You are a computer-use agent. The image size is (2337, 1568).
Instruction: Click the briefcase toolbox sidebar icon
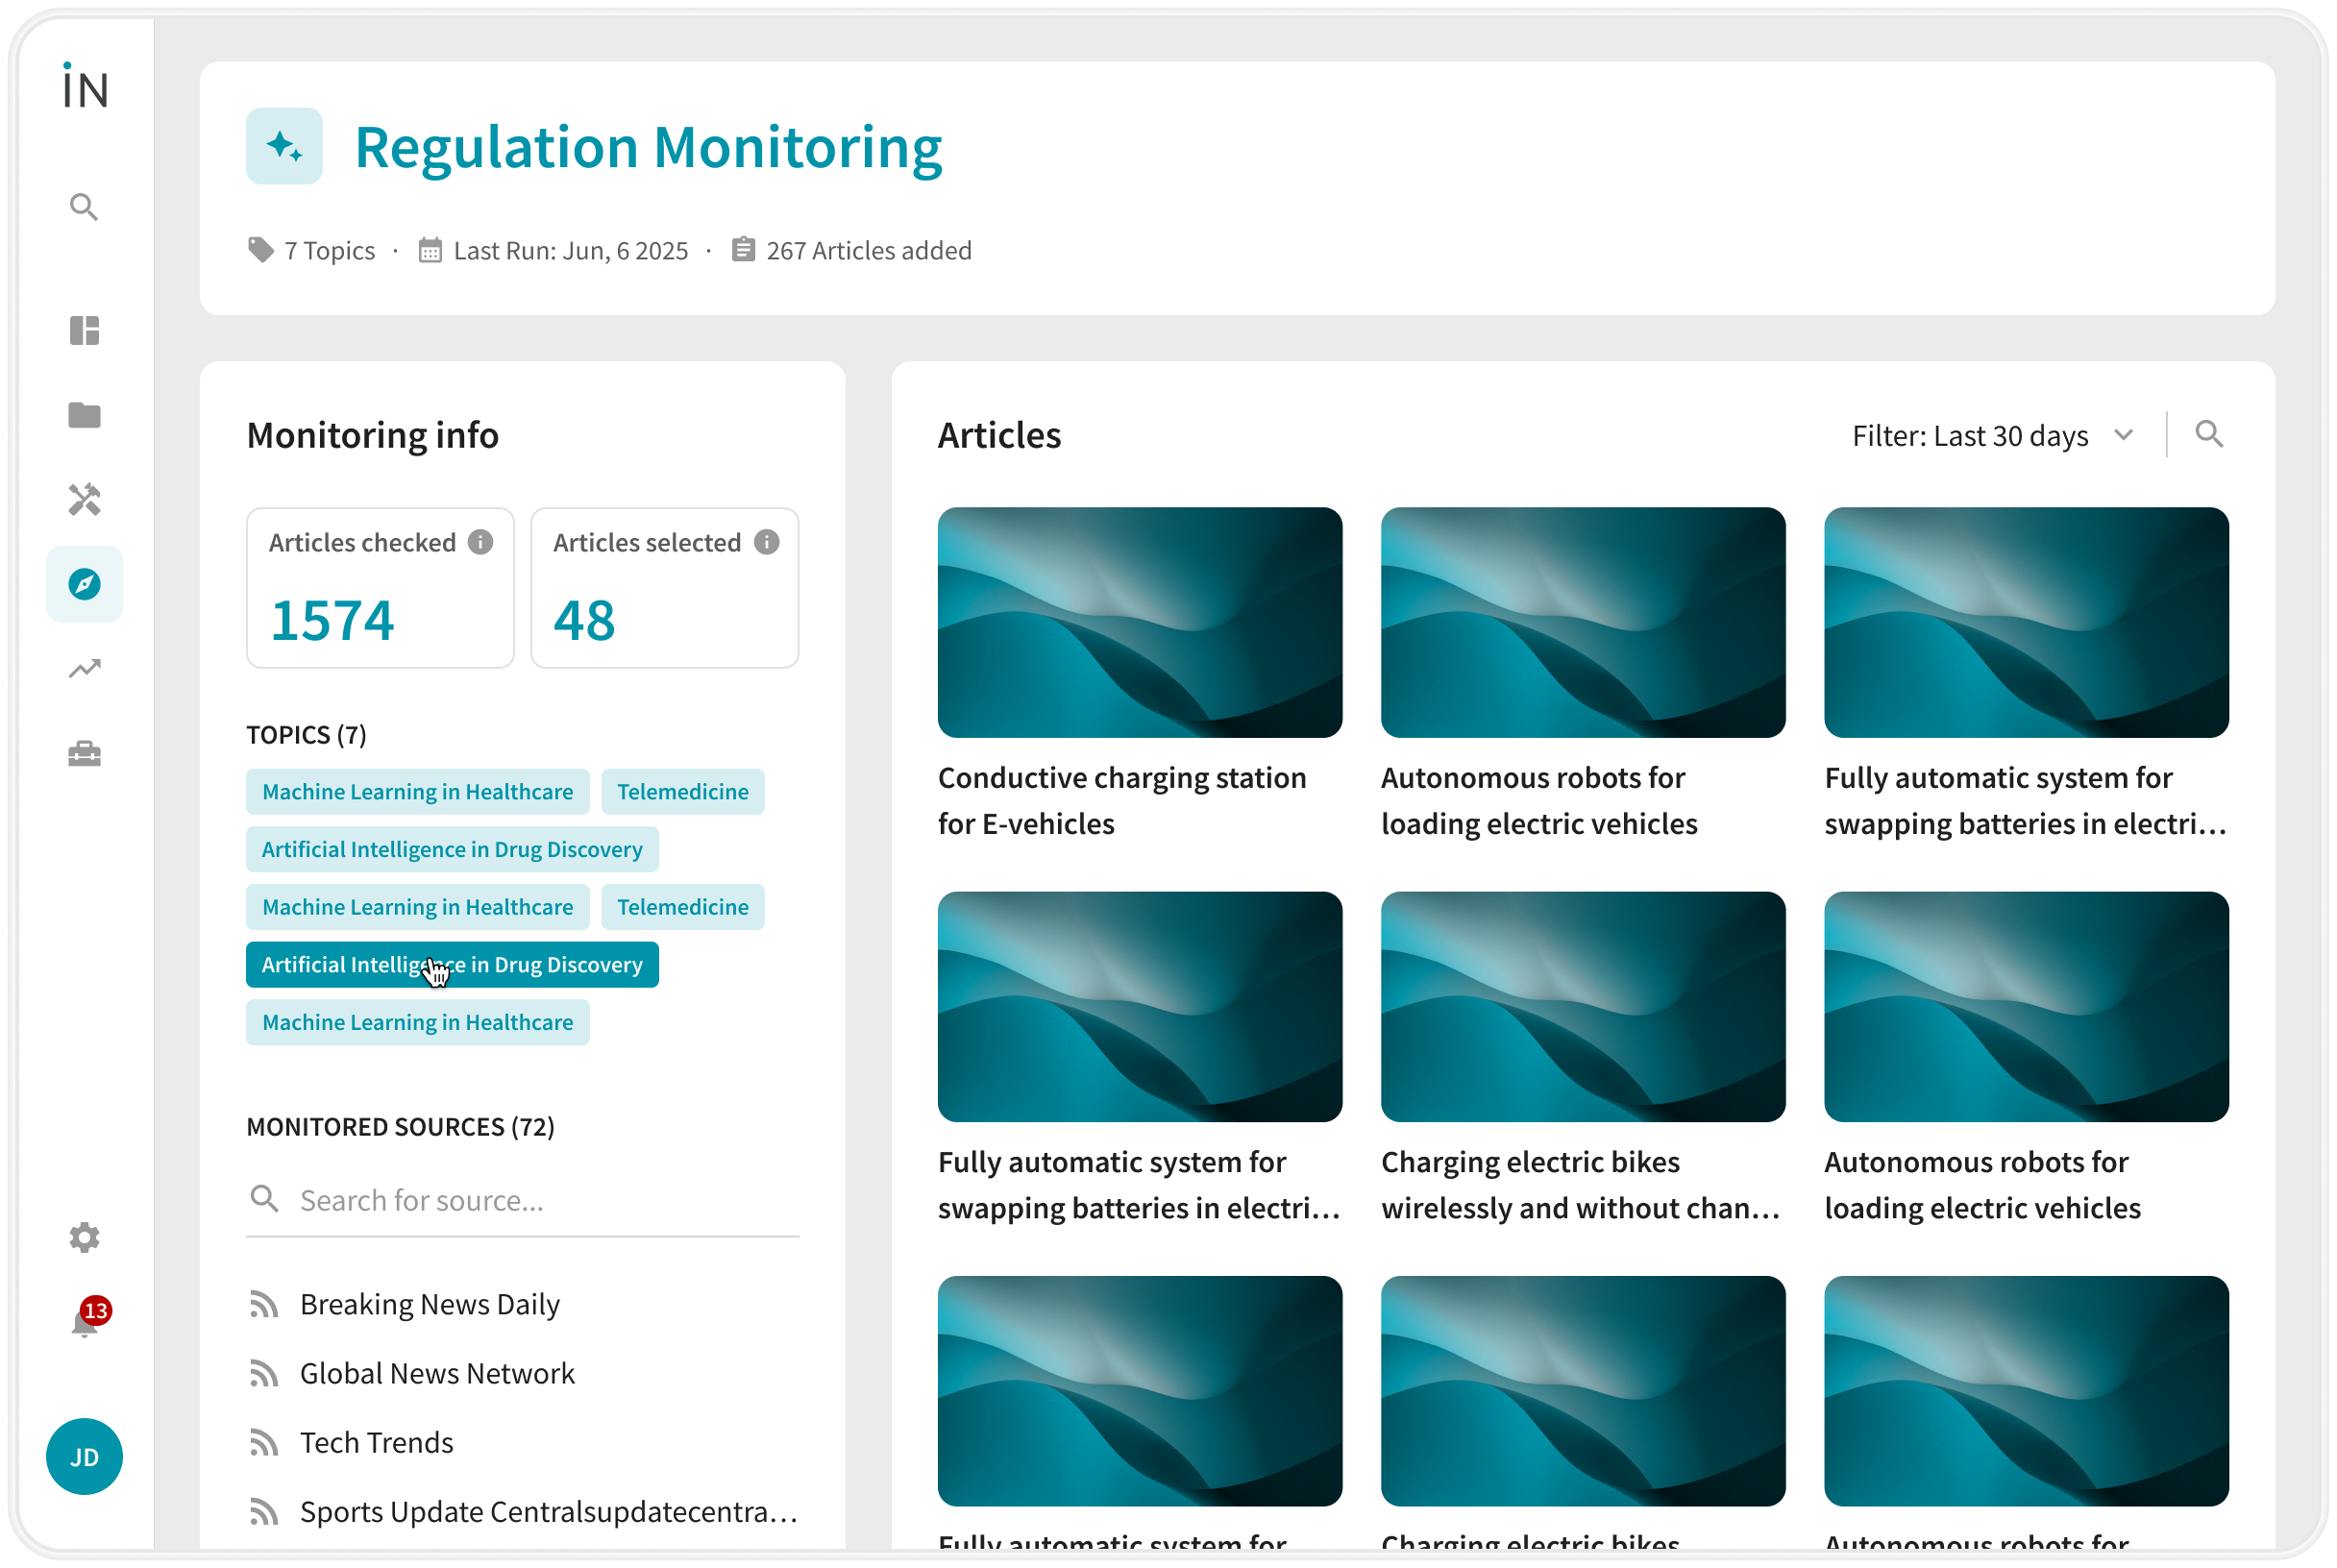(x=84, y=753)
